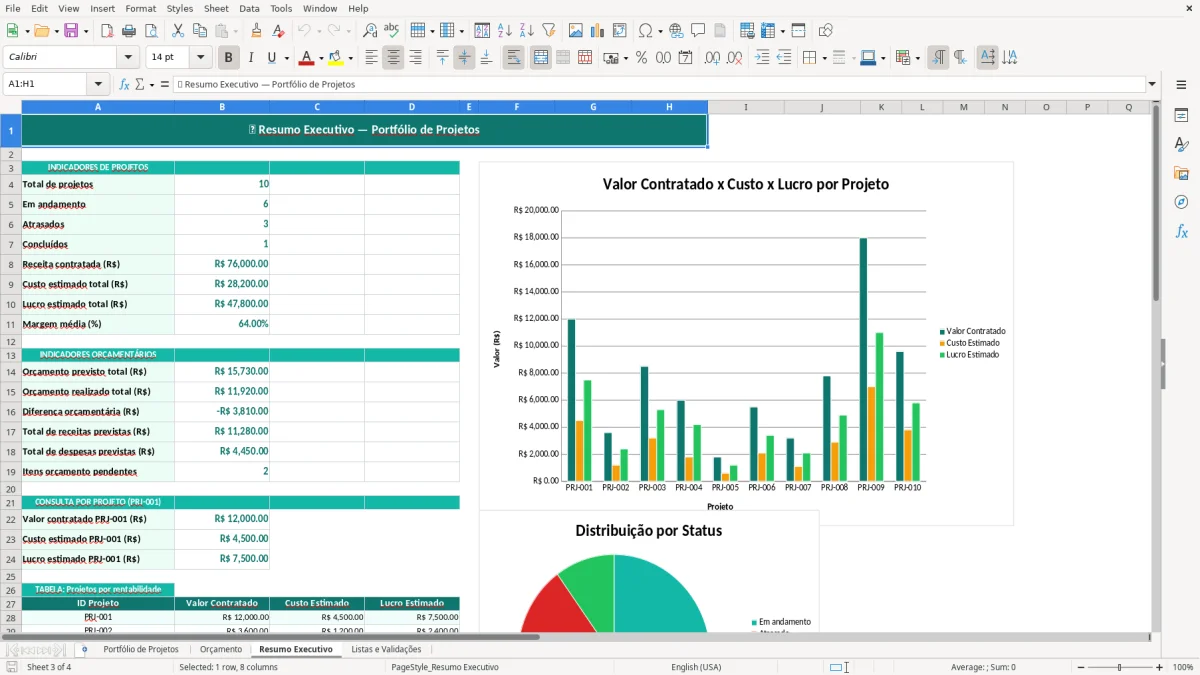Click the Export as PDF icon
Screen dimensions: 1200x675
pos(107,31)
